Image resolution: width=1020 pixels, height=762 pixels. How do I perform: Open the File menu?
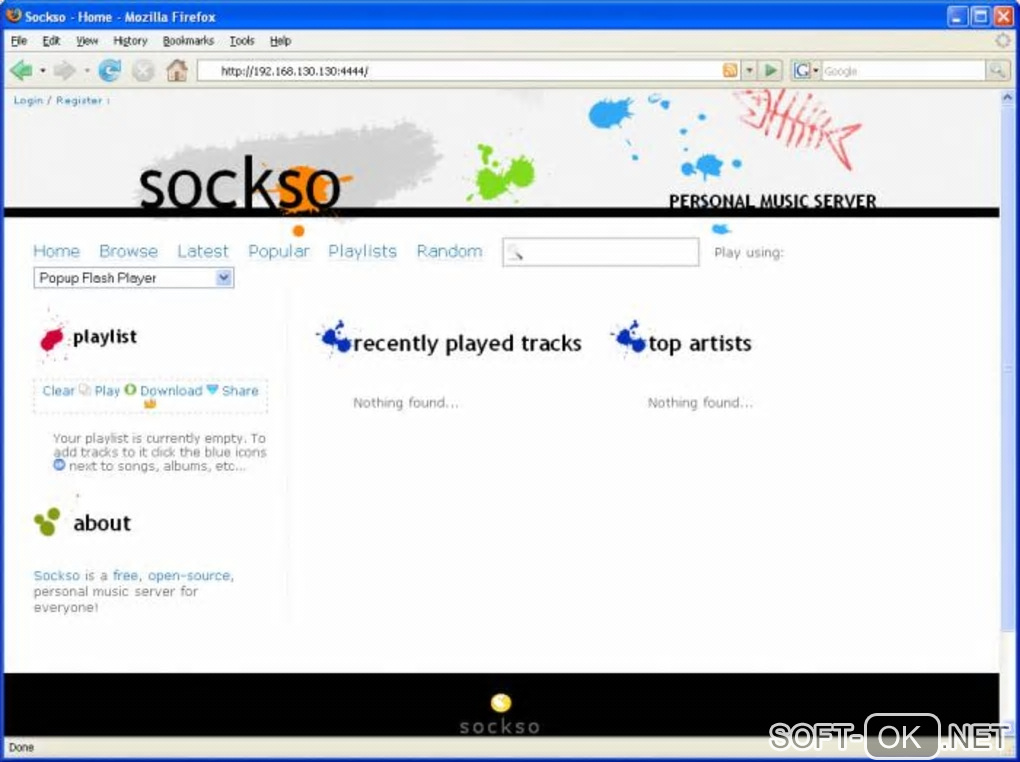point(19,41)
